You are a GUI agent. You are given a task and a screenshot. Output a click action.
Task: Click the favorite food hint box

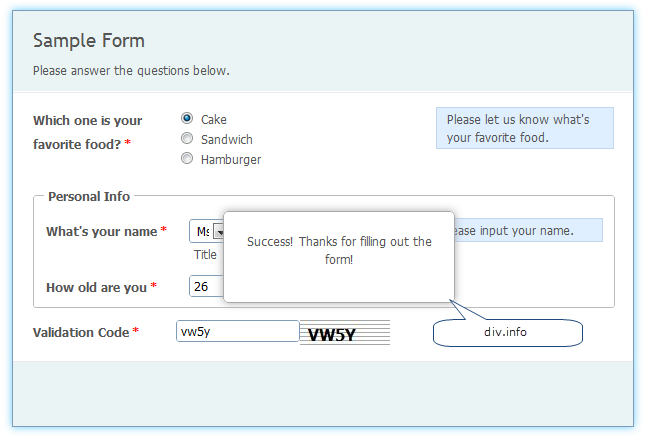(525, 128)
